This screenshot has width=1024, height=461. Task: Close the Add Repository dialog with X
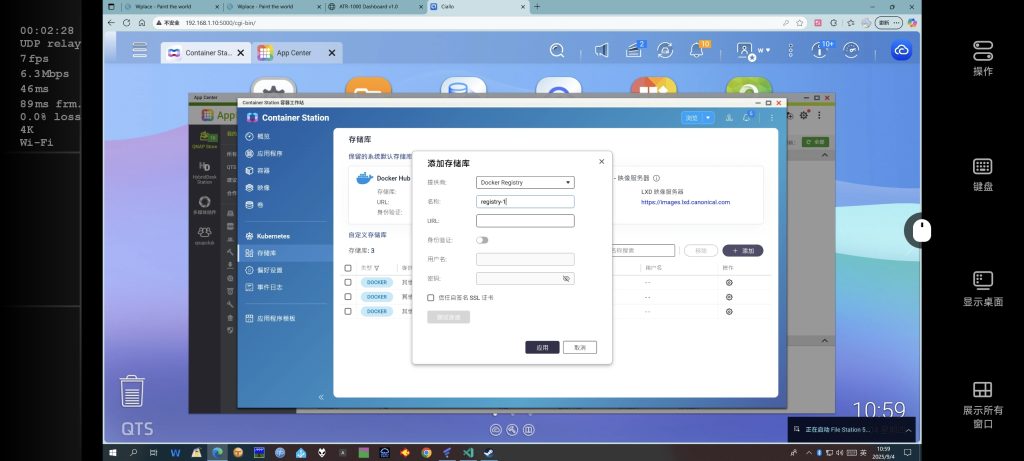pos(601,161)
